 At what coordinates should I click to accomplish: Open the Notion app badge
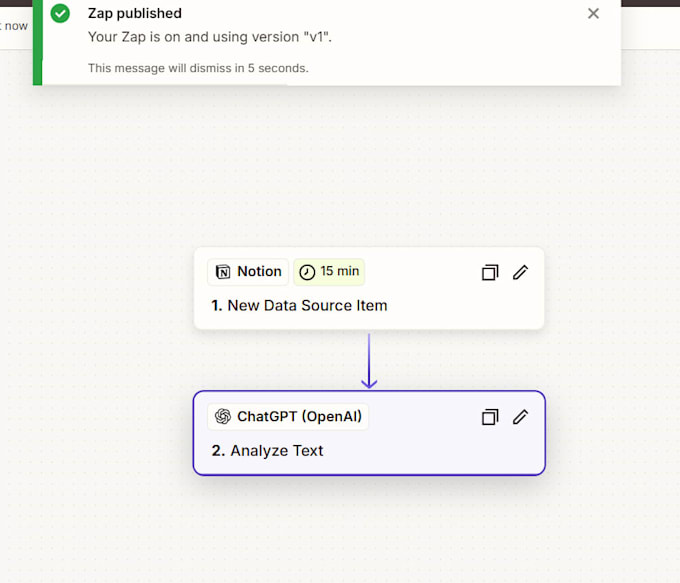coord(248,272)
